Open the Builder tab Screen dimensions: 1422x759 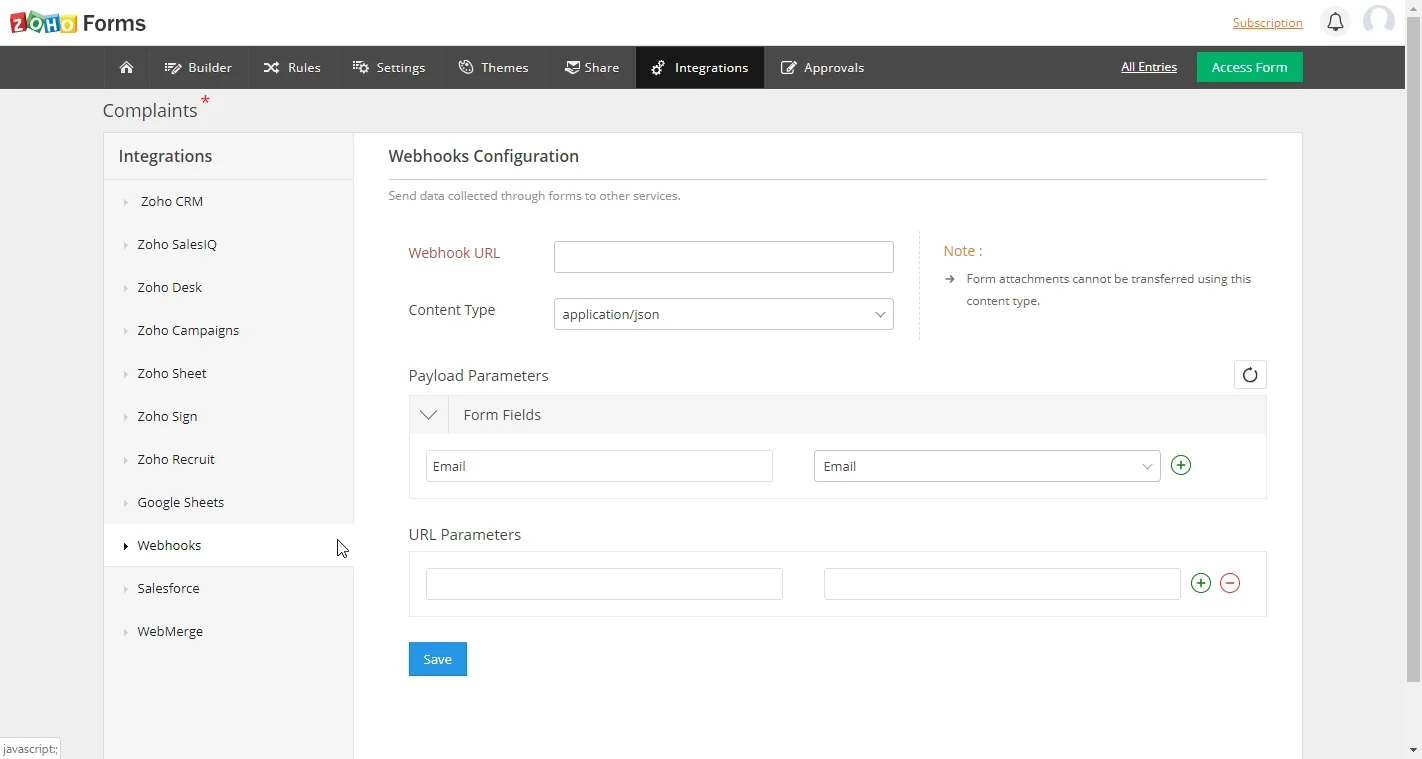pos(198,67)
